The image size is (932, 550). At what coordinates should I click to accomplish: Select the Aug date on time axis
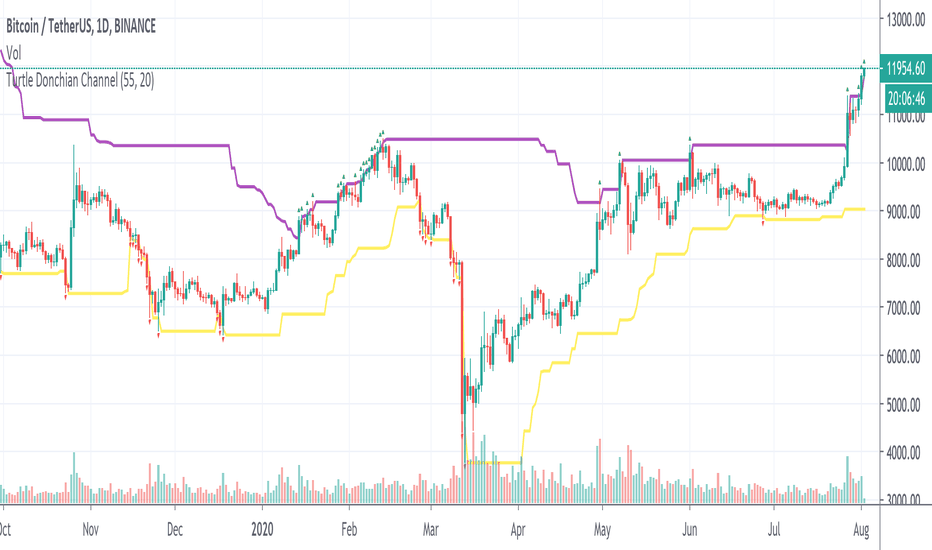pos(861,529)
